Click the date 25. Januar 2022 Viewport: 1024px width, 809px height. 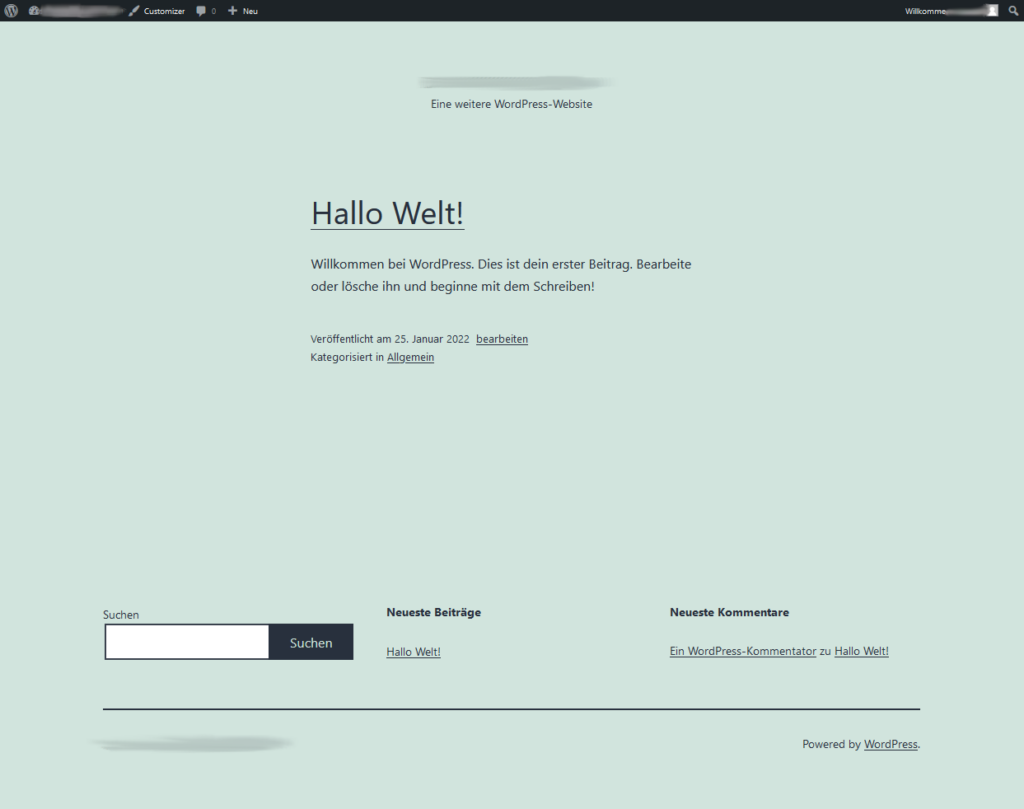432,339
